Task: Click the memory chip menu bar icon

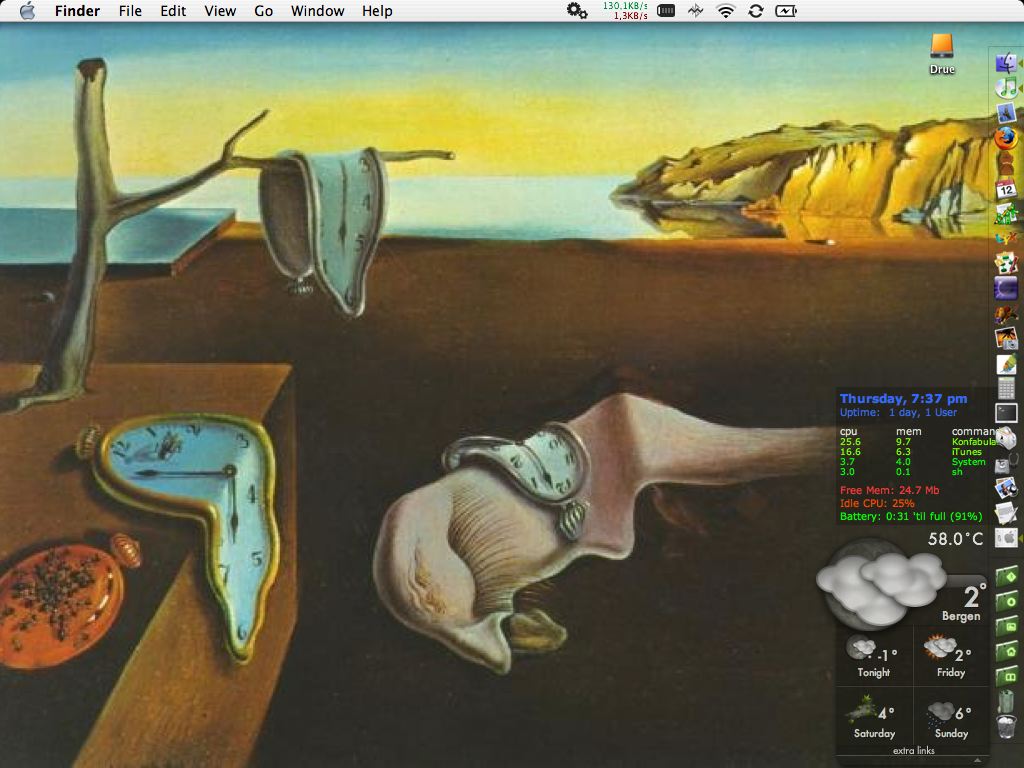Action: point(665,10)
